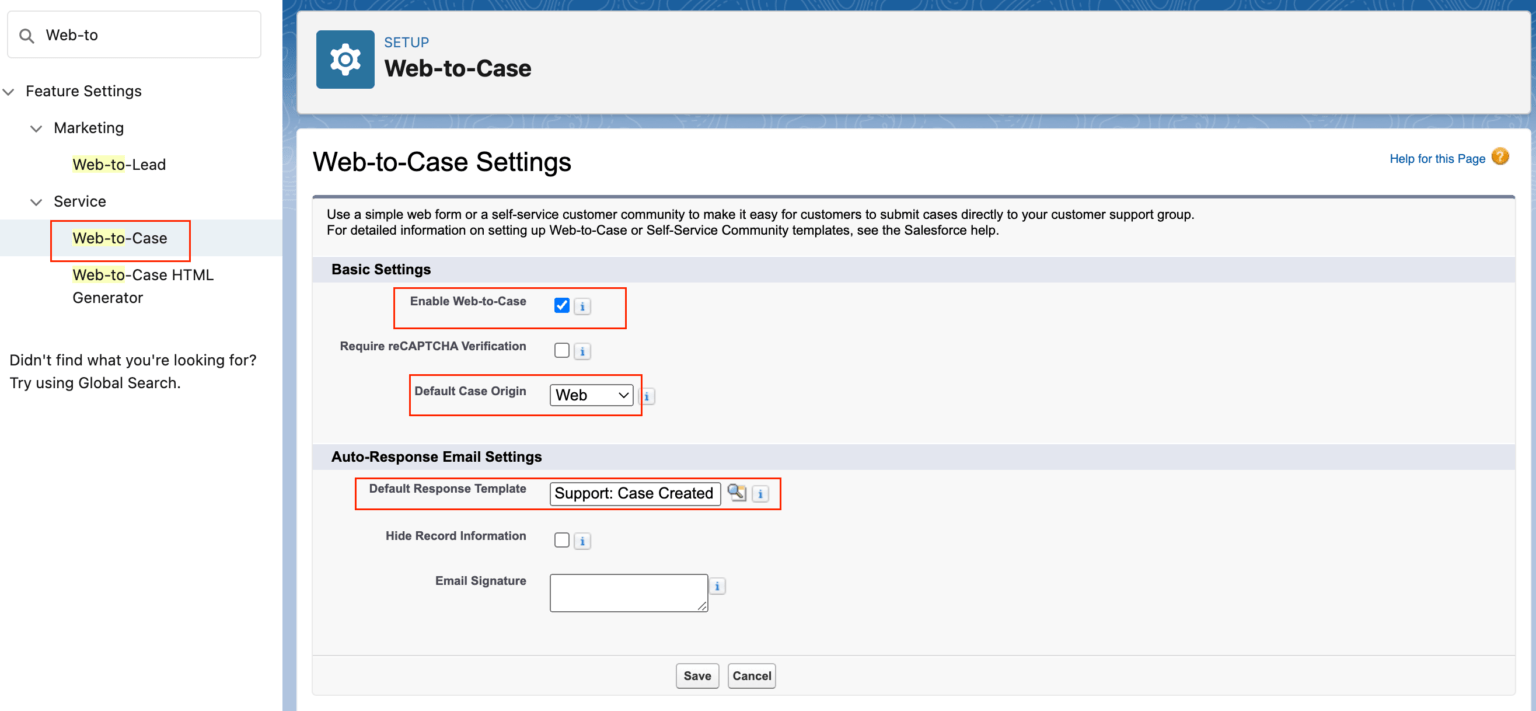Click the info icon next to Require reCAPTCHA Verification
The width and height of the screenshot is (1536, 711).
coord(582,350)
